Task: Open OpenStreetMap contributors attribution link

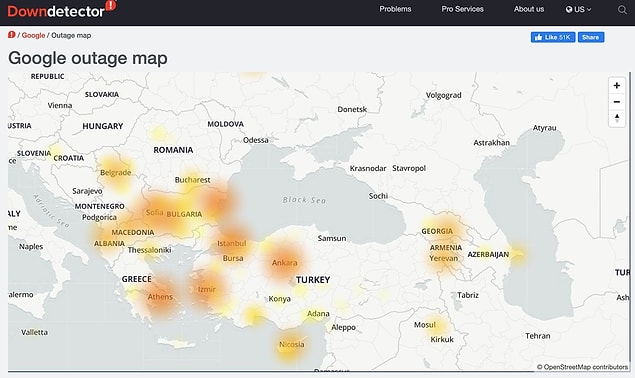Action: click(582, 367)
